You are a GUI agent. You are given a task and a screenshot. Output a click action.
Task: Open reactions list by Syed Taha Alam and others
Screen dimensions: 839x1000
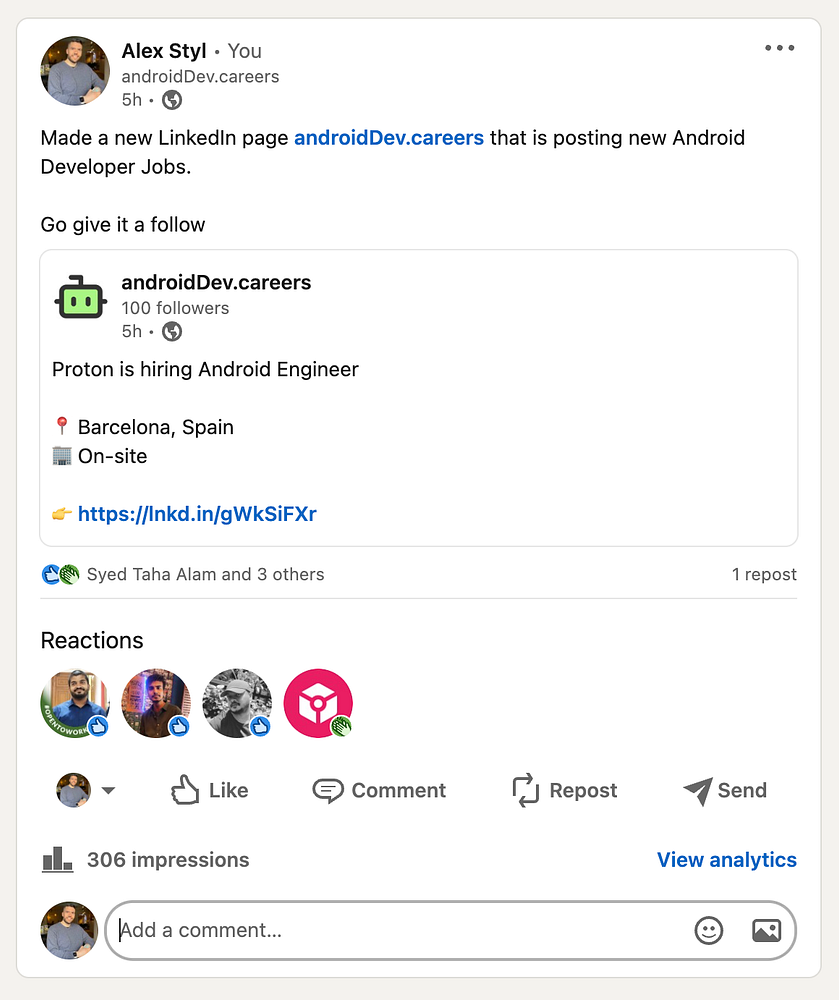coord(205,574)
